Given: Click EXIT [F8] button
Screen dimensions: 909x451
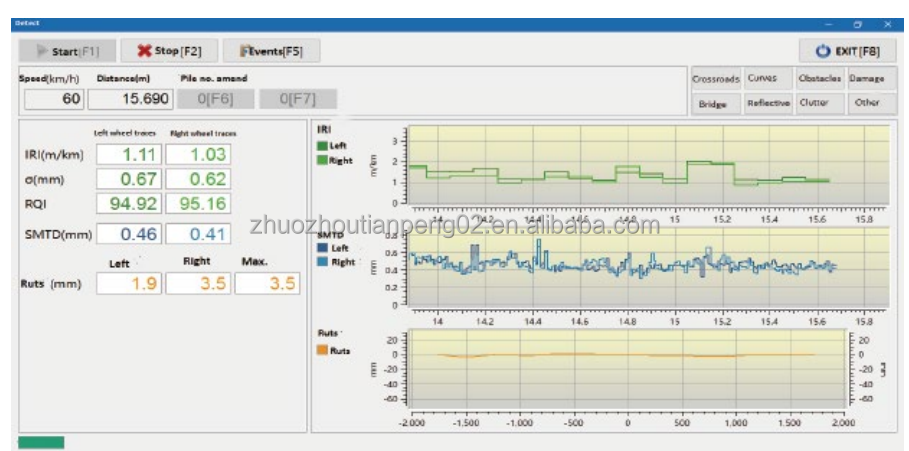Looking at the screenshot, I should point(848,51).
